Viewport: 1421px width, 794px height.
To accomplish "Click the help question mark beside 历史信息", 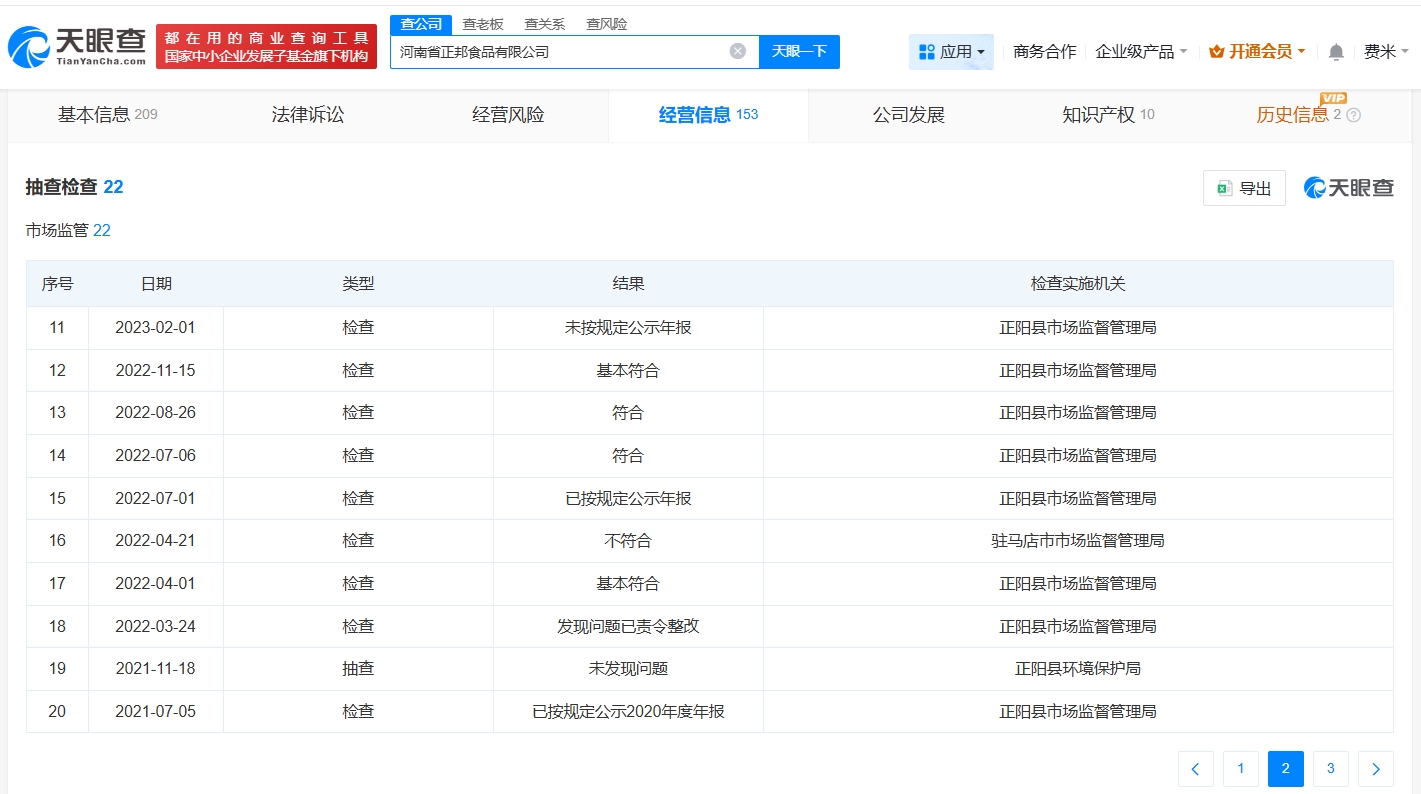I will [x=1354, y=115].
